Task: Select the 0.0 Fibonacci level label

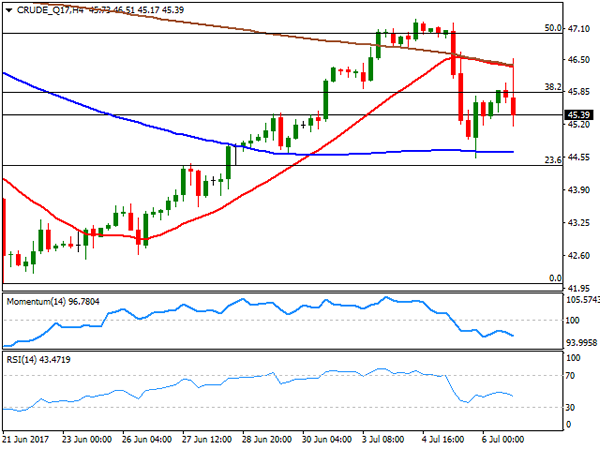Action: pyautogui.click(x=555, y=278)
